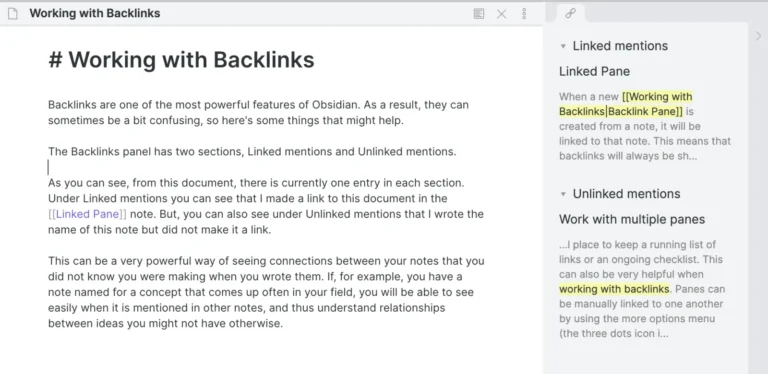Collapse the Linked mentions section

tap(563, 46)
